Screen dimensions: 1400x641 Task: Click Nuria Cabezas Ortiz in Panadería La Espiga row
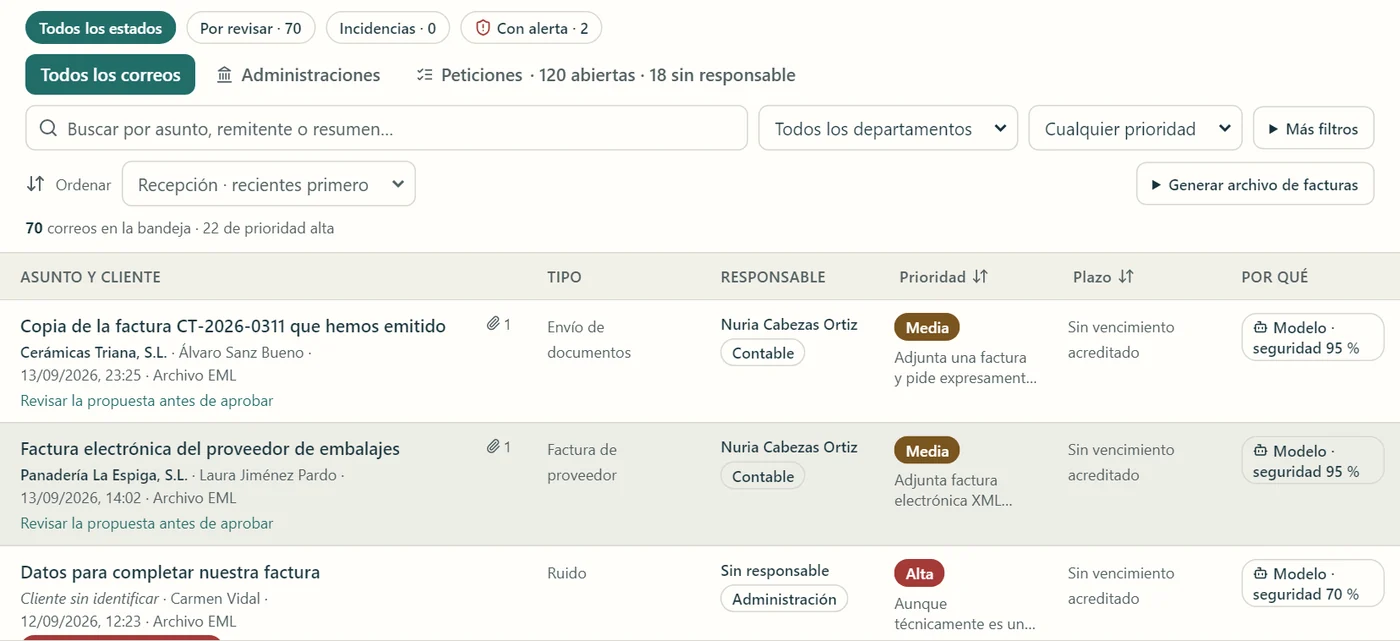[x=789, y=447]
